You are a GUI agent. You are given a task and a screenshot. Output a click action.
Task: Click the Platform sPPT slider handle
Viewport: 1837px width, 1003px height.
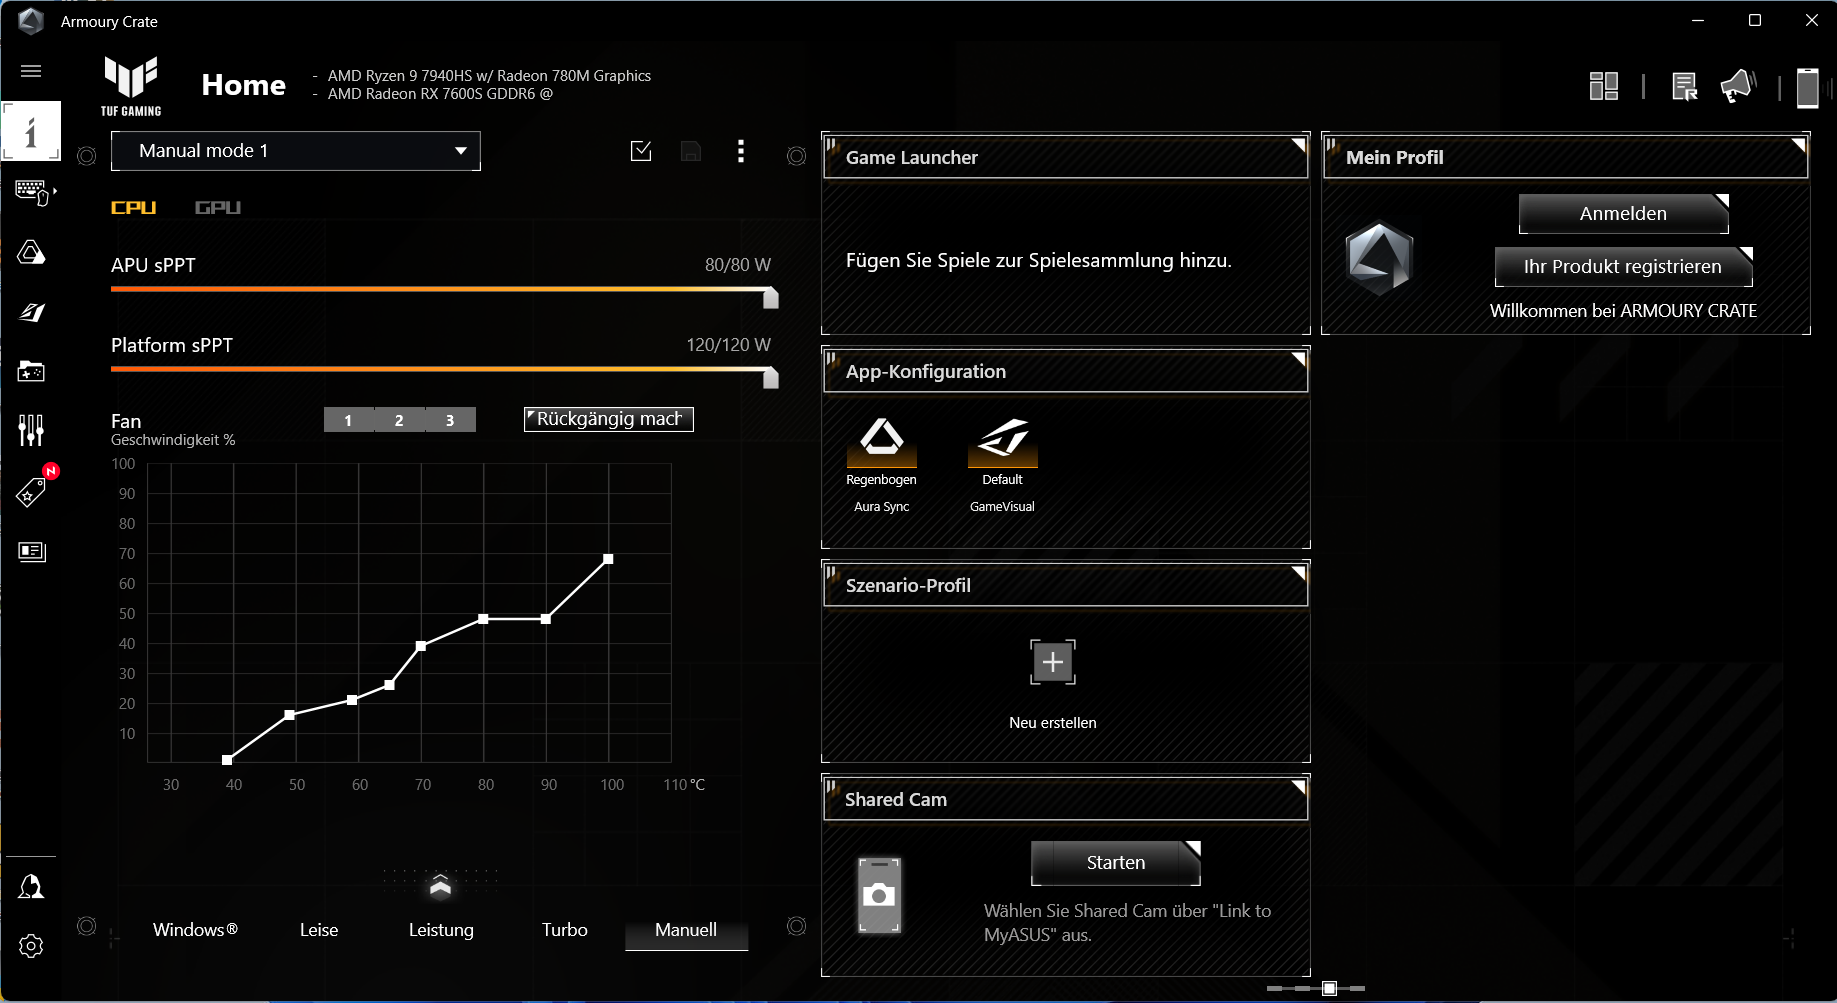coord(770,378)
